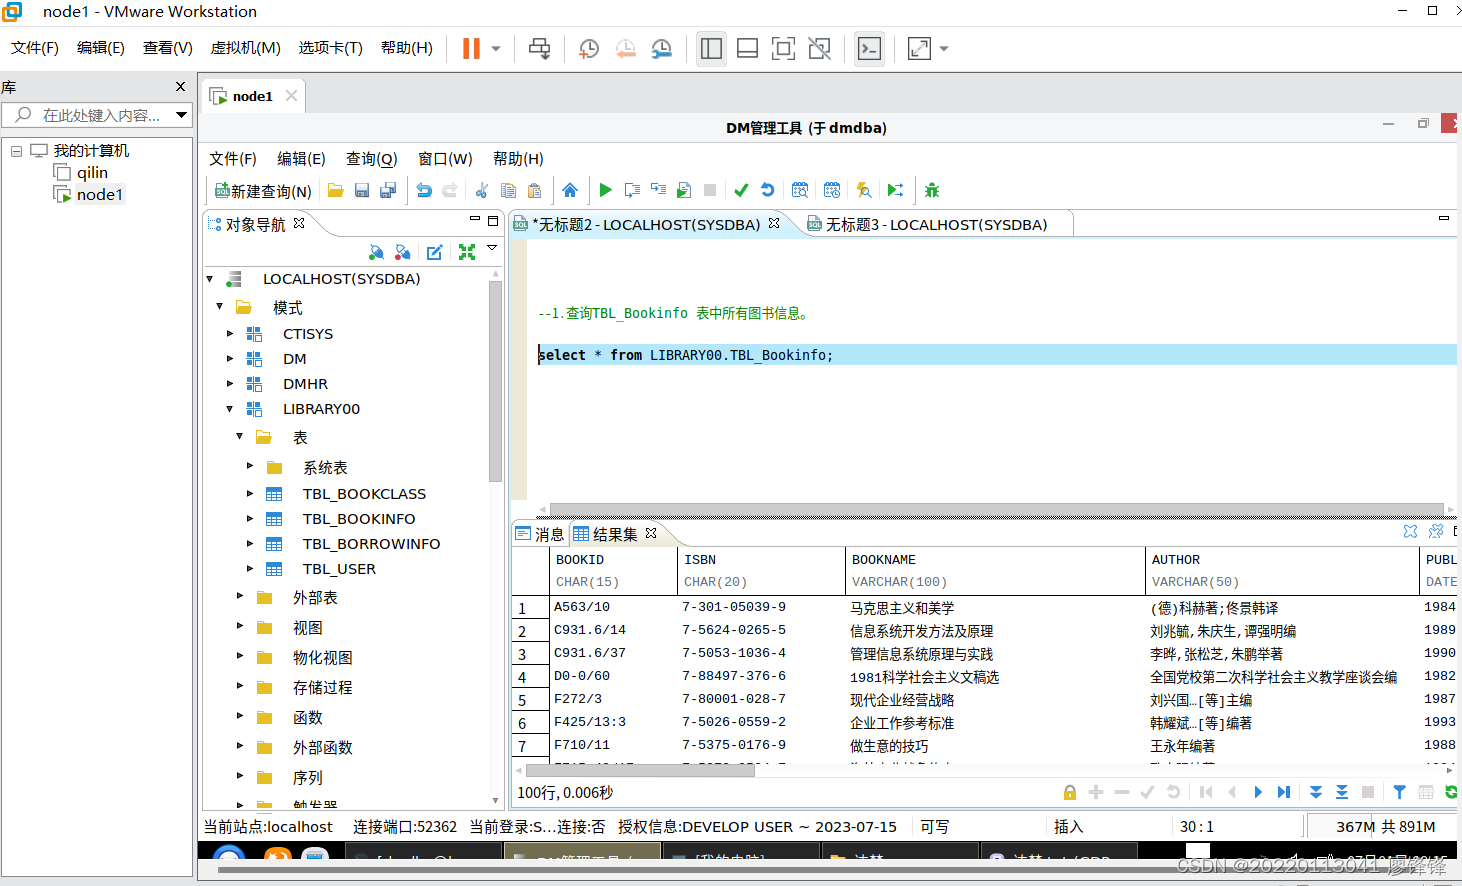
Task: Open file with the folder toolbar icon
Action: pyautogui.click(x=336, y=190)
